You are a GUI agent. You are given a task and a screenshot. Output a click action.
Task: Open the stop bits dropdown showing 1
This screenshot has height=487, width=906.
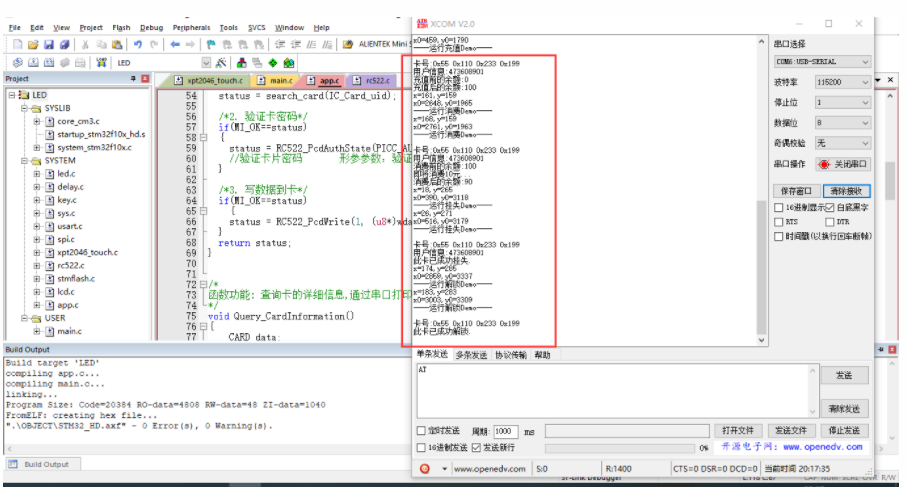[842, 102]
